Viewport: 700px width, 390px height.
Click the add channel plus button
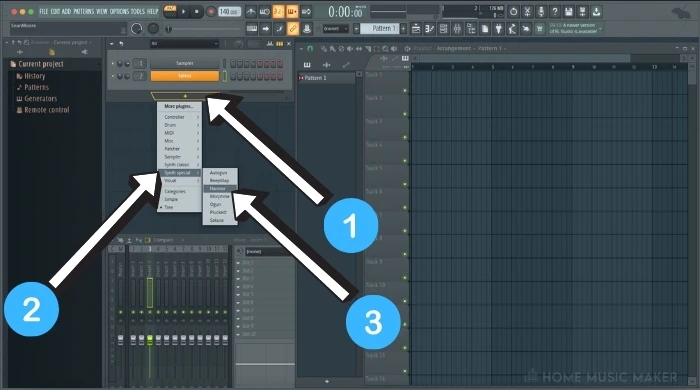click(185, 96)
